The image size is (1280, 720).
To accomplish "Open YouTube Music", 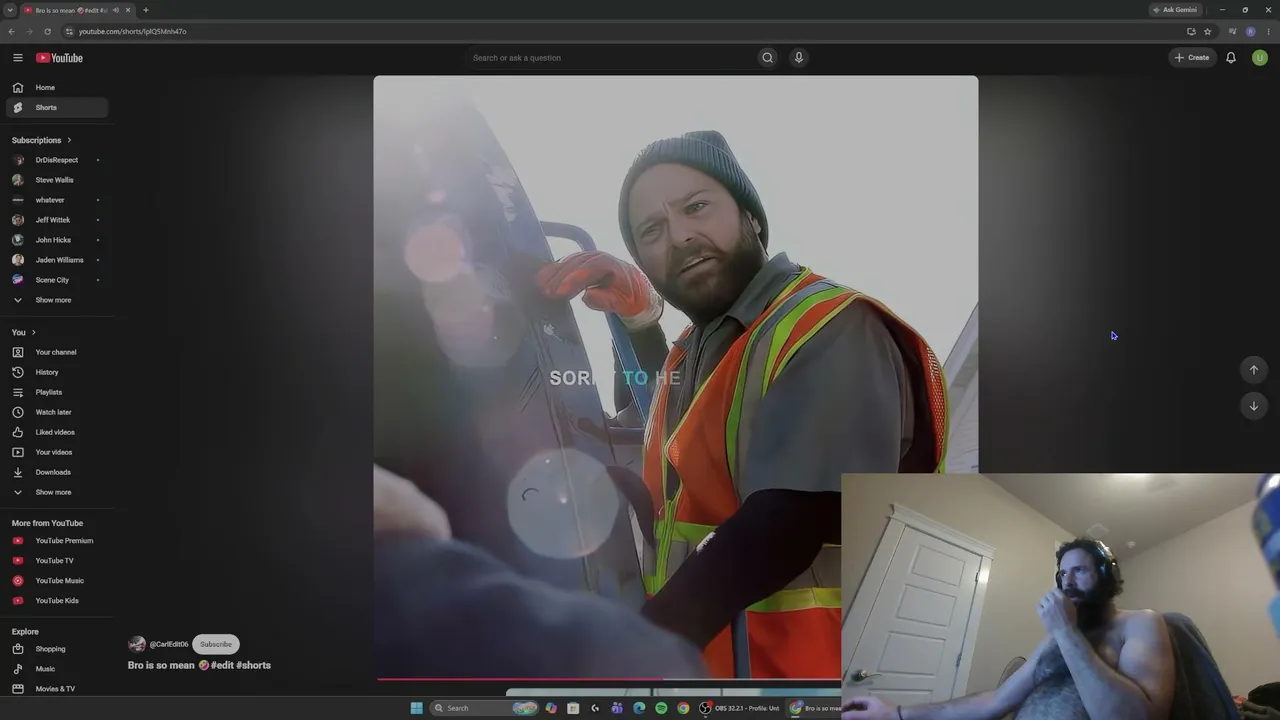I will 56,581.
